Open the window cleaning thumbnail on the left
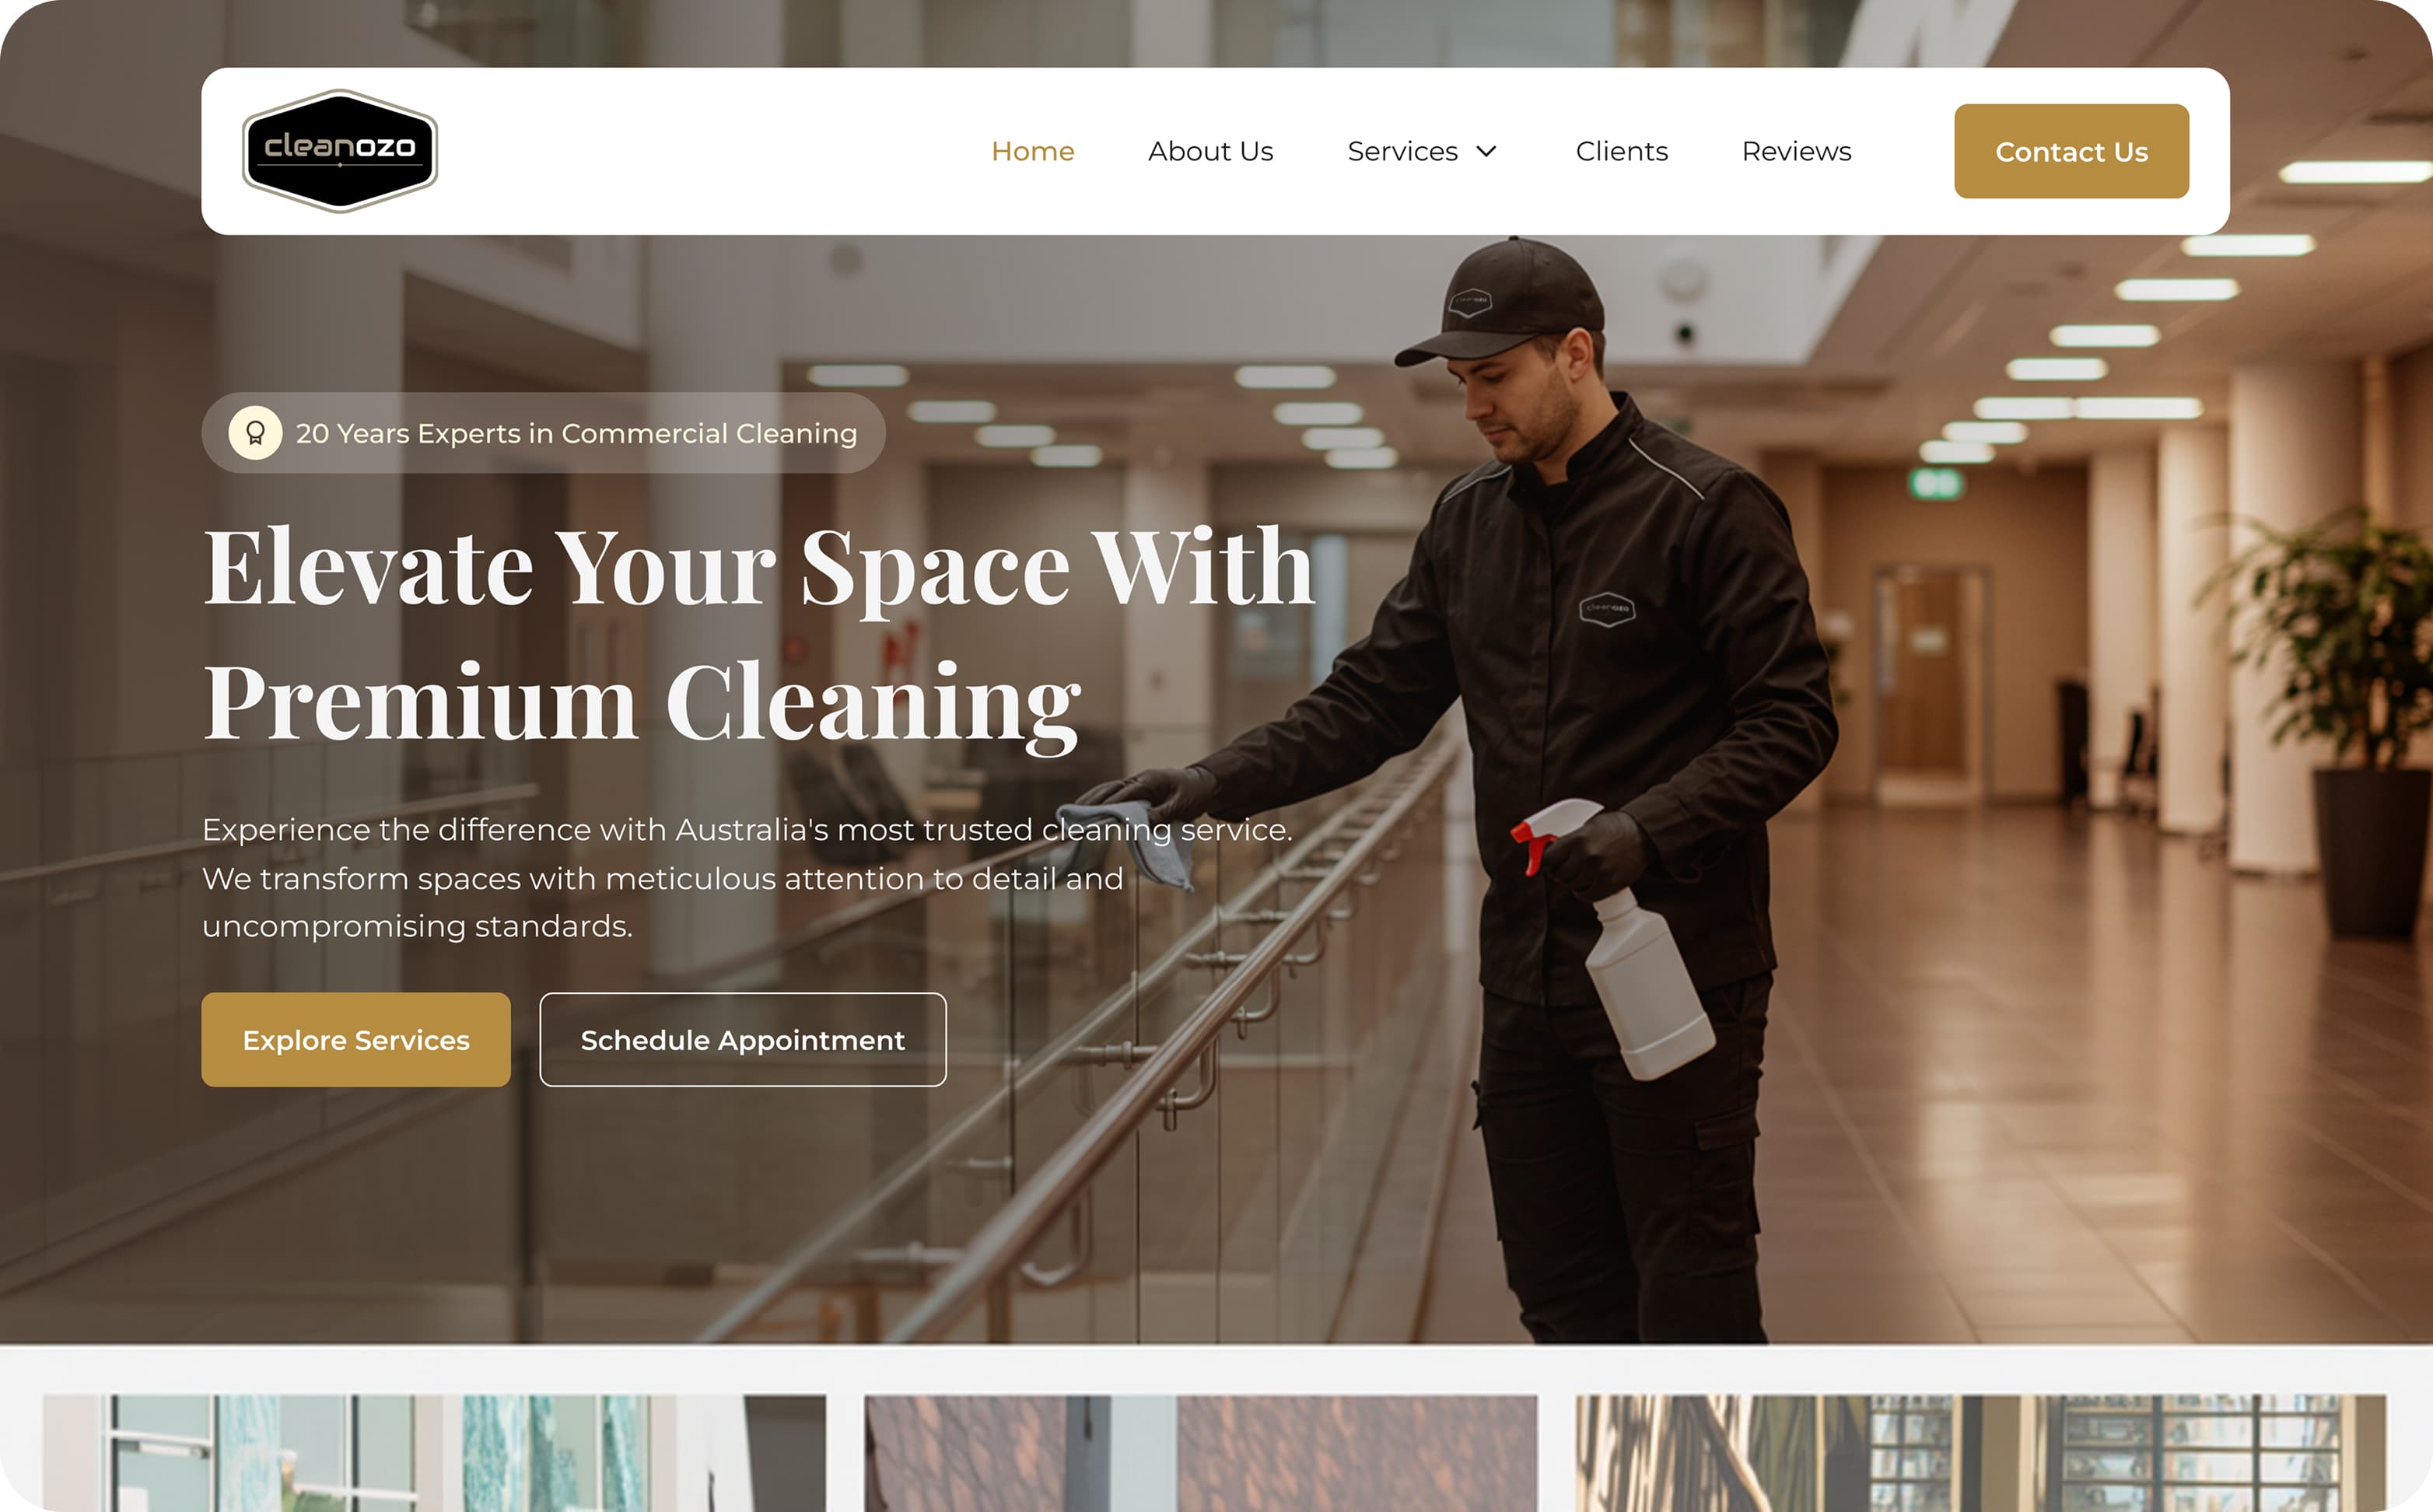The height and width of the screenshot is (1512, 2433). [x=434, y=1453]
